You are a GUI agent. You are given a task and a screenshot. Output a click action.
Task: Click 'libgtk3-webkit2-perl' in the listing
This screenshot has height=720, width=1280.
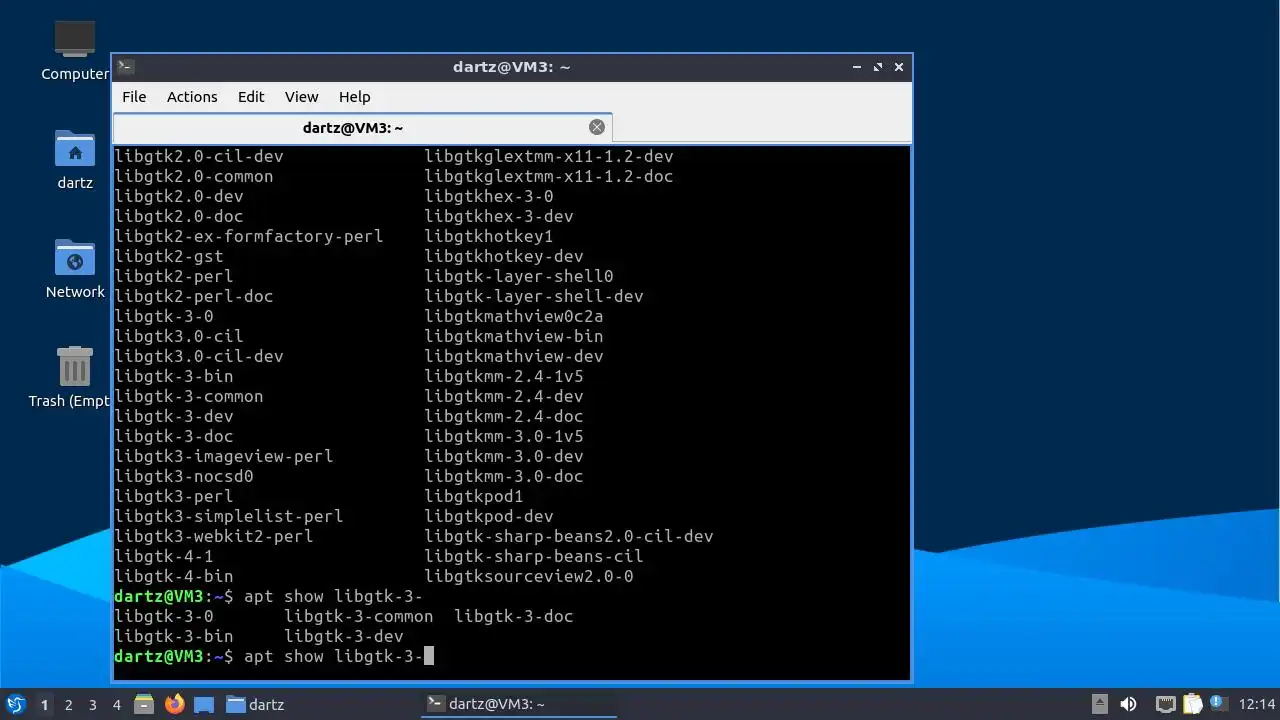(214, 536)
